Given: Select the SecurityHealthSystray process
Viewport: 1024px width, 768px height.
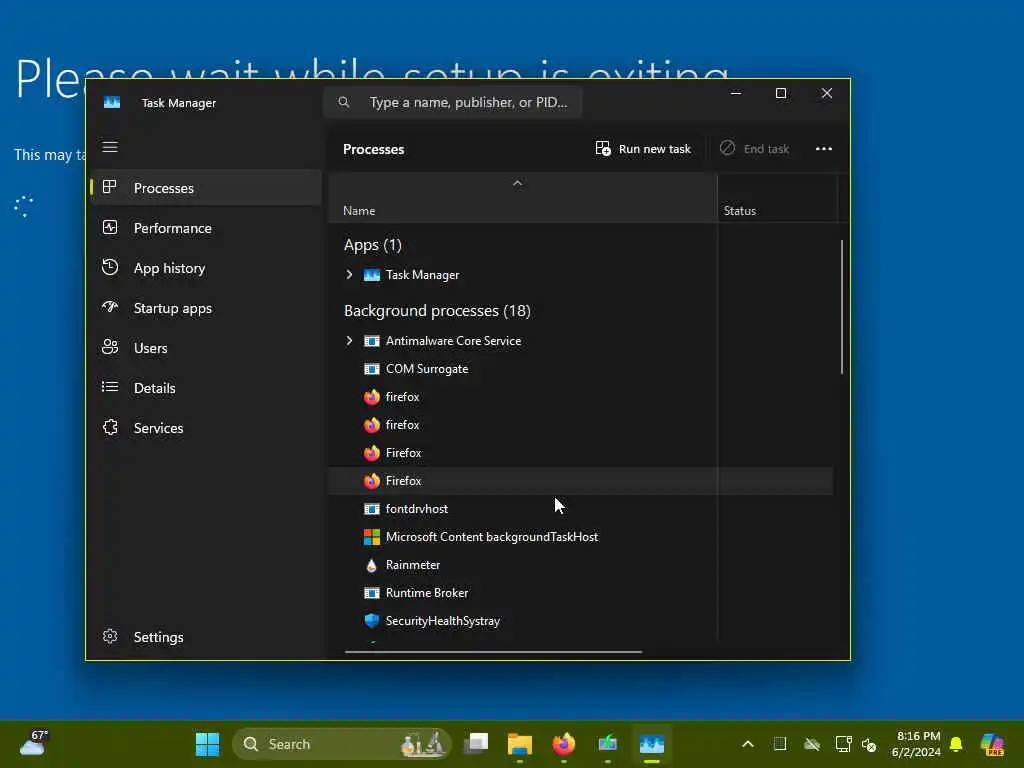Looking at the screenshot, I should pos(581,621).
